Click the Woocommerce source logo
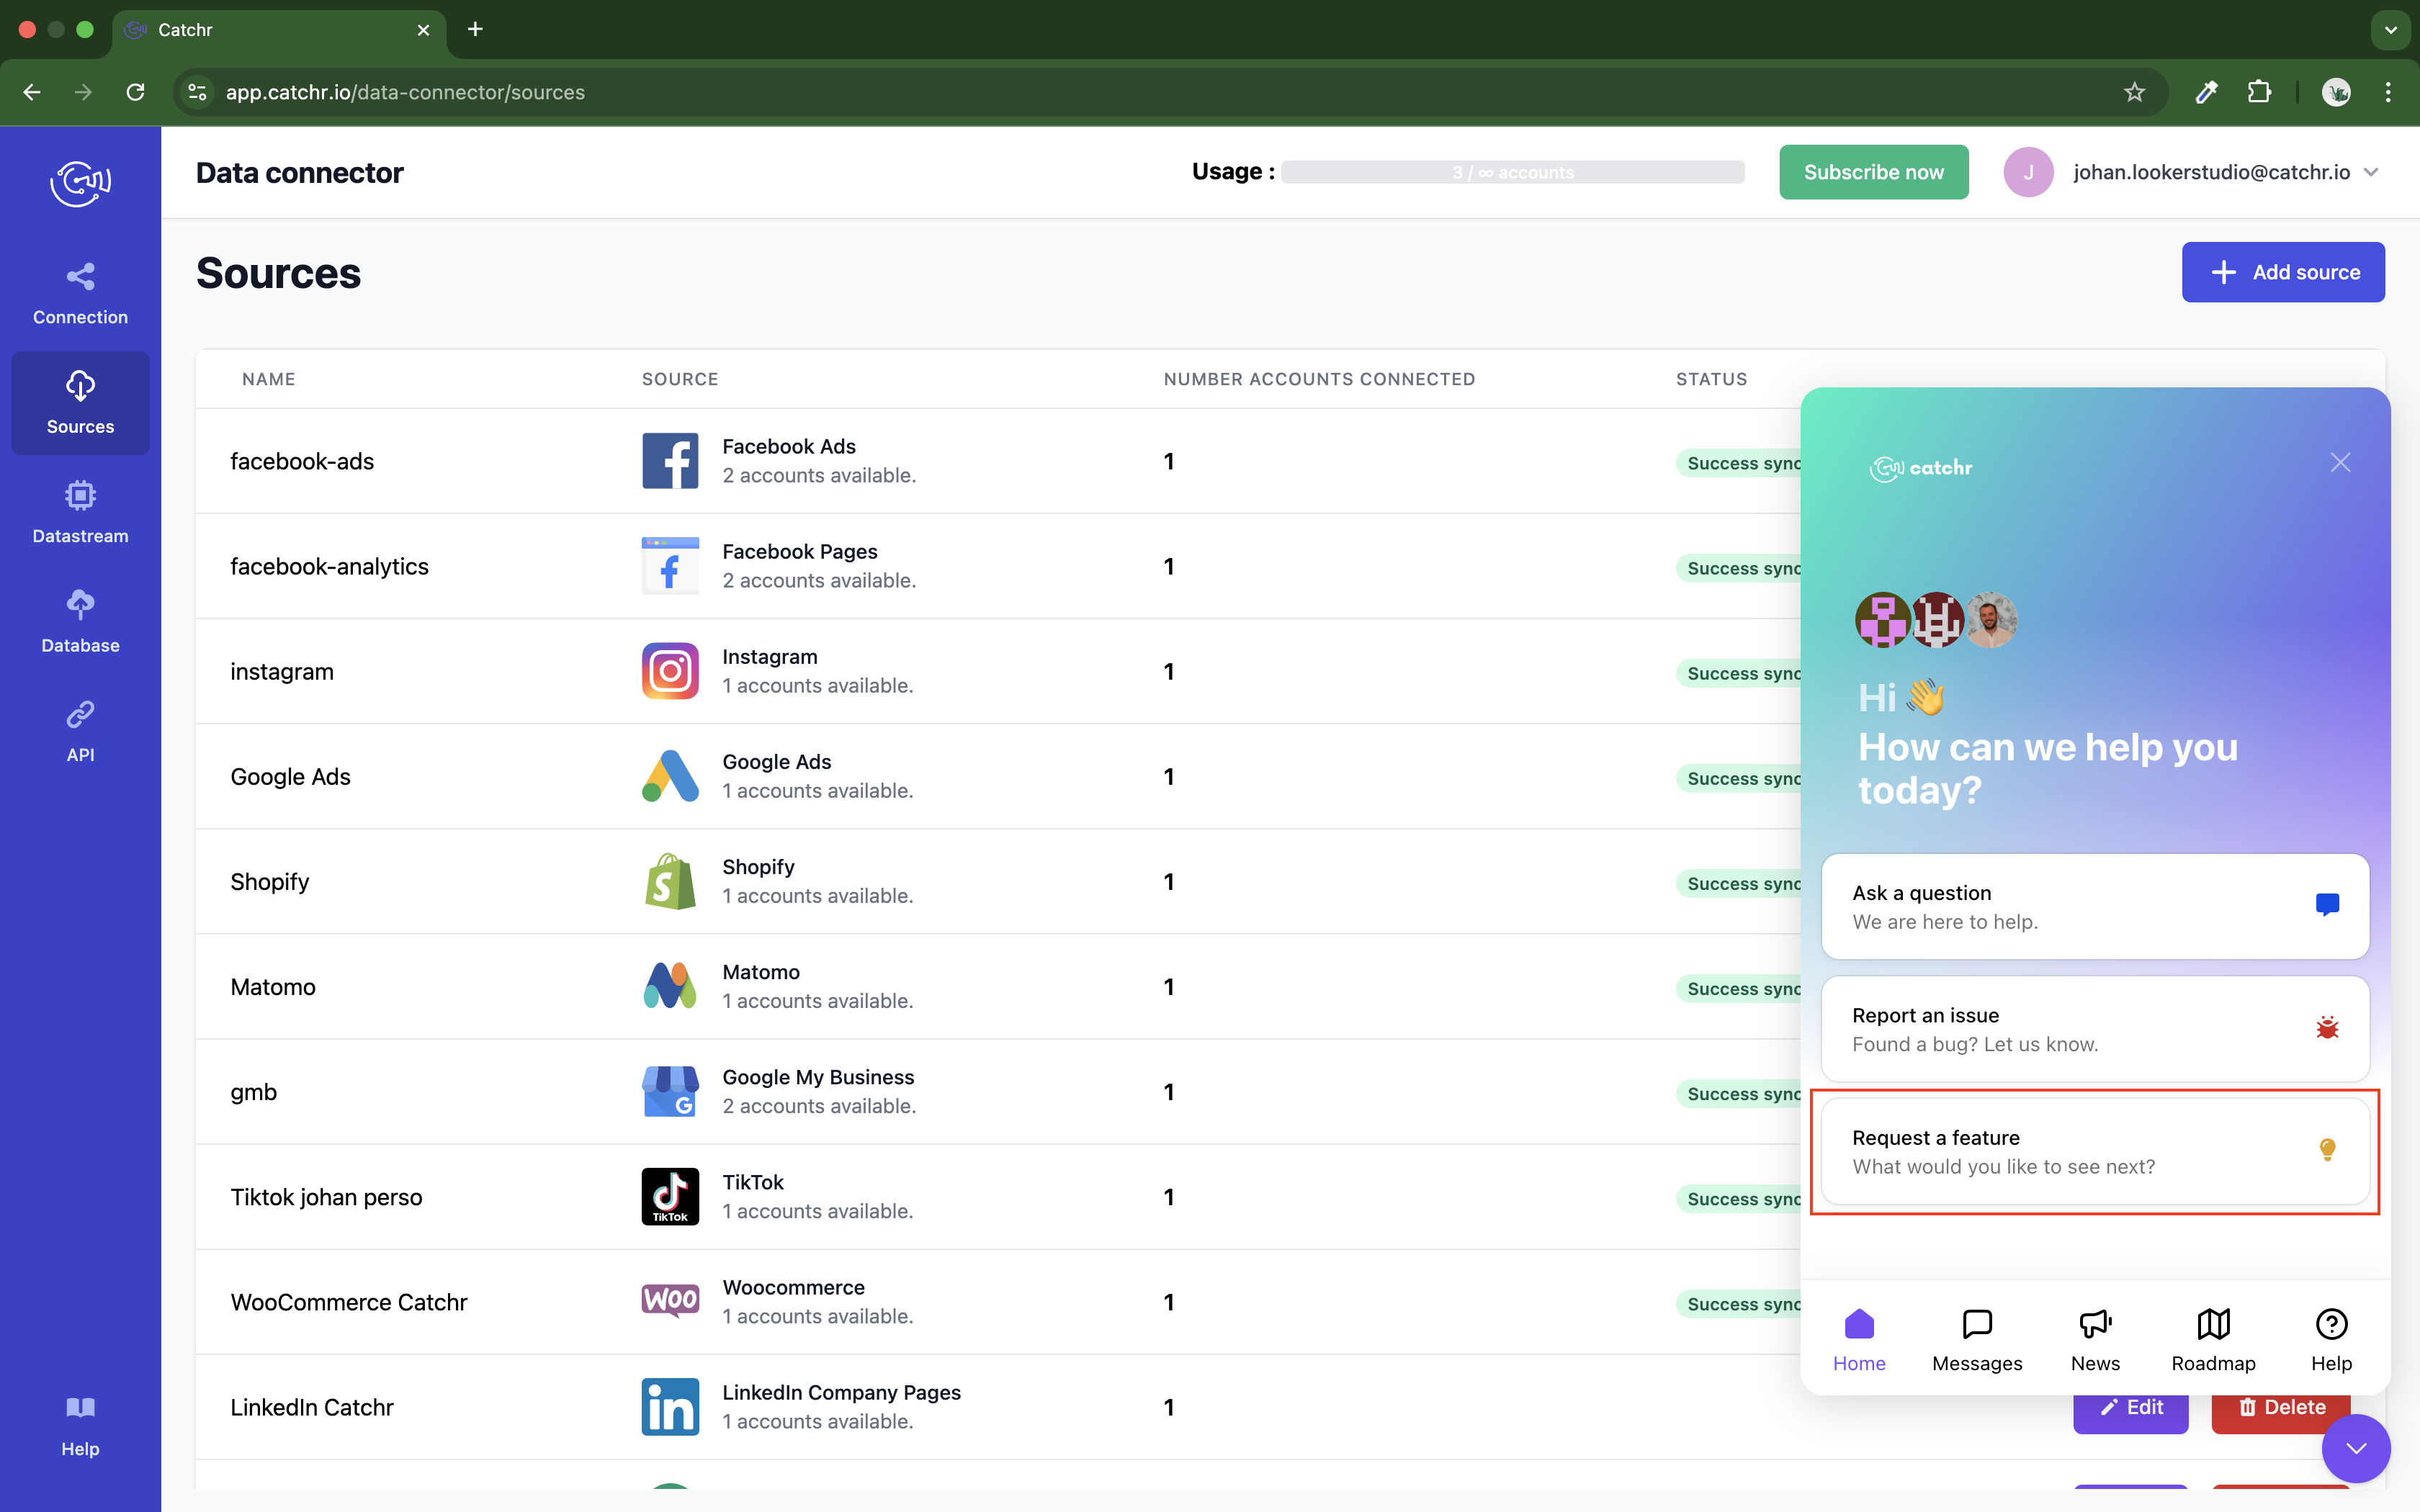This screenshot has height=1512, width=2420. [670, 1301]
